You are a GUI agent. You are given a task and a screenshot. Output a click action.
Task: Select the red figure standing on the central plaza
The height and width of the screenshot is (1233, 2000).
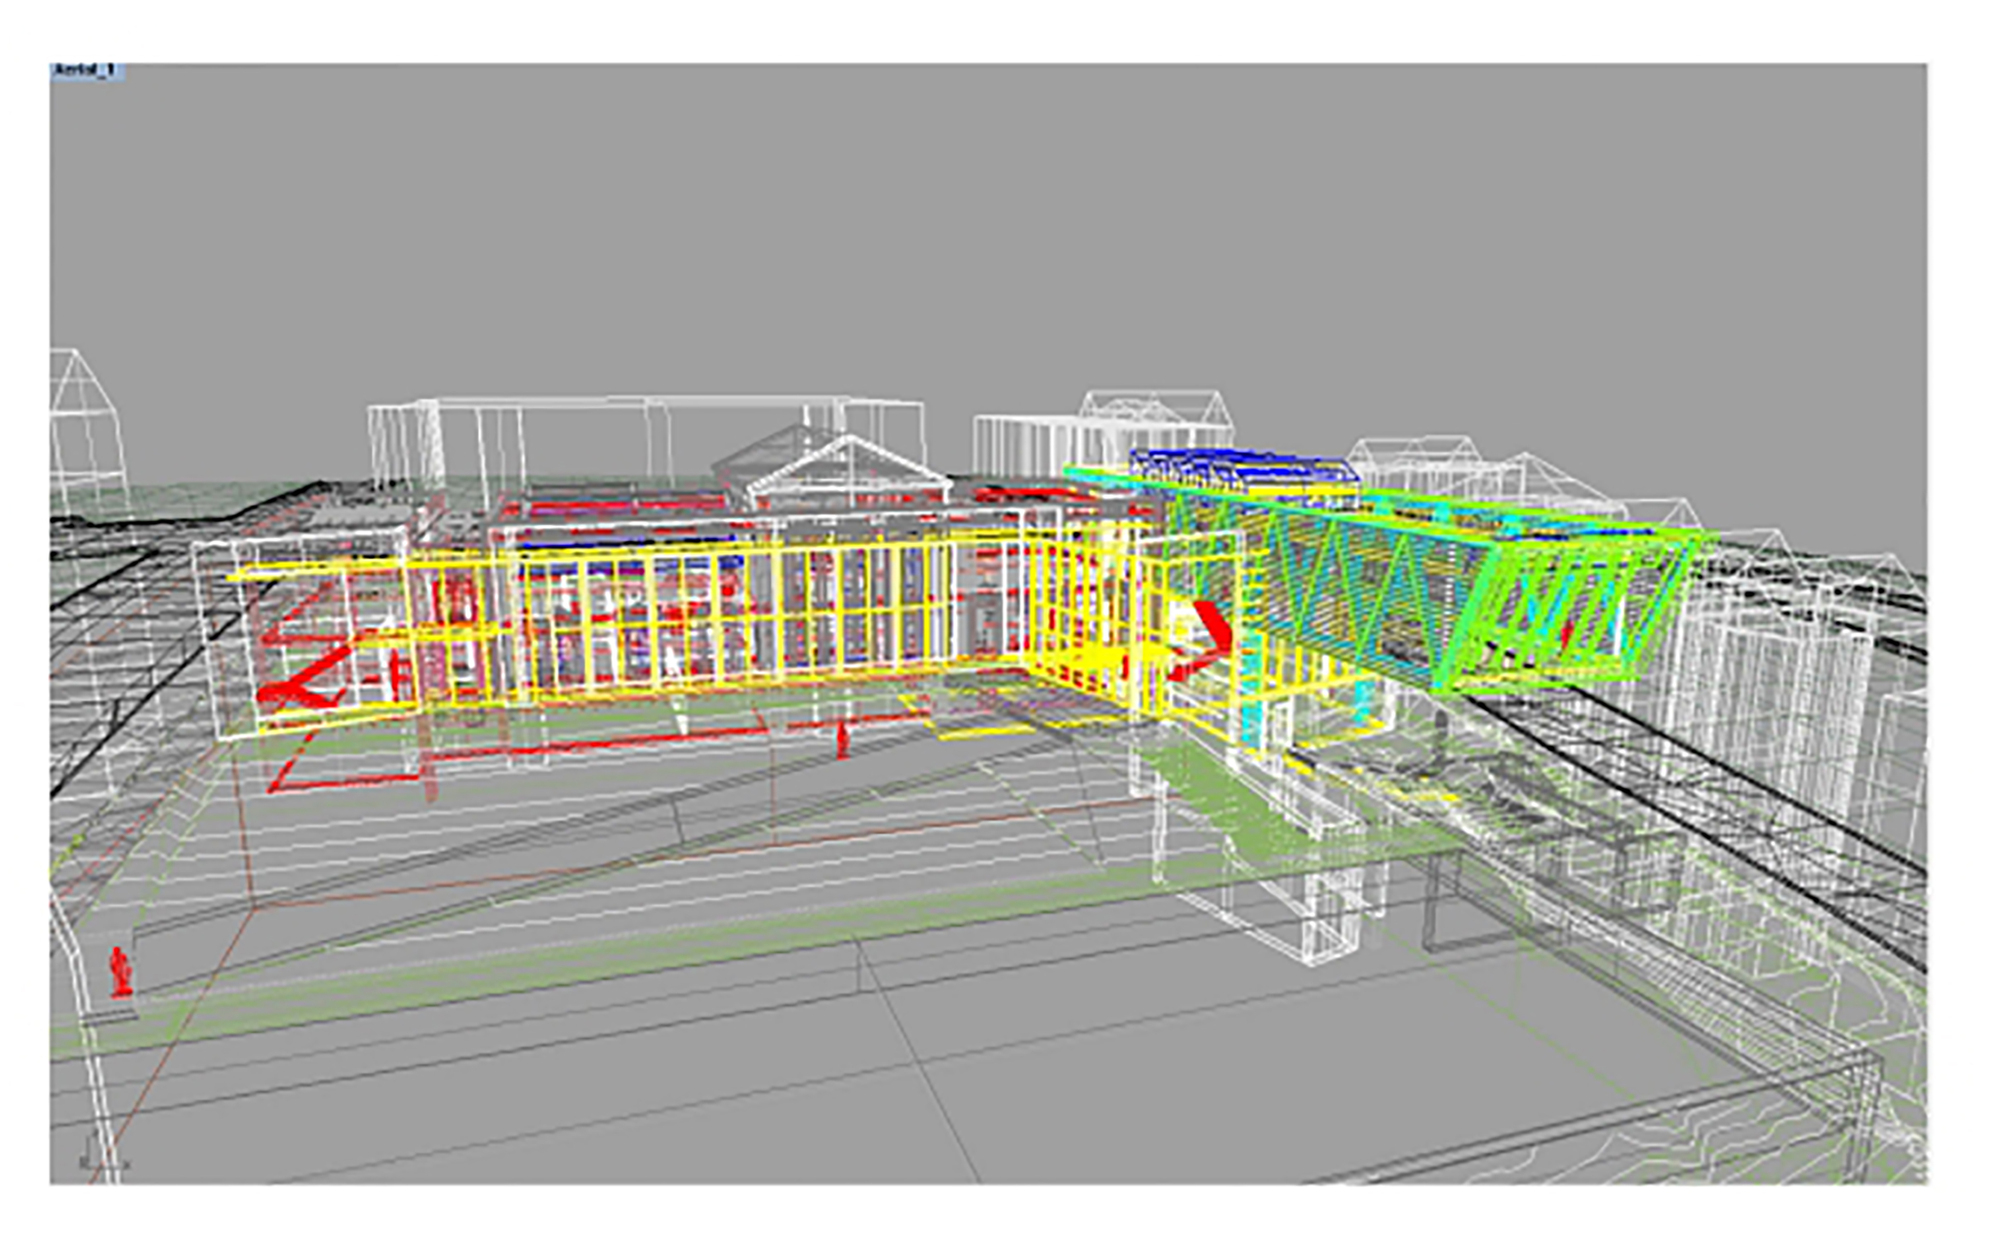coord(842,741)
